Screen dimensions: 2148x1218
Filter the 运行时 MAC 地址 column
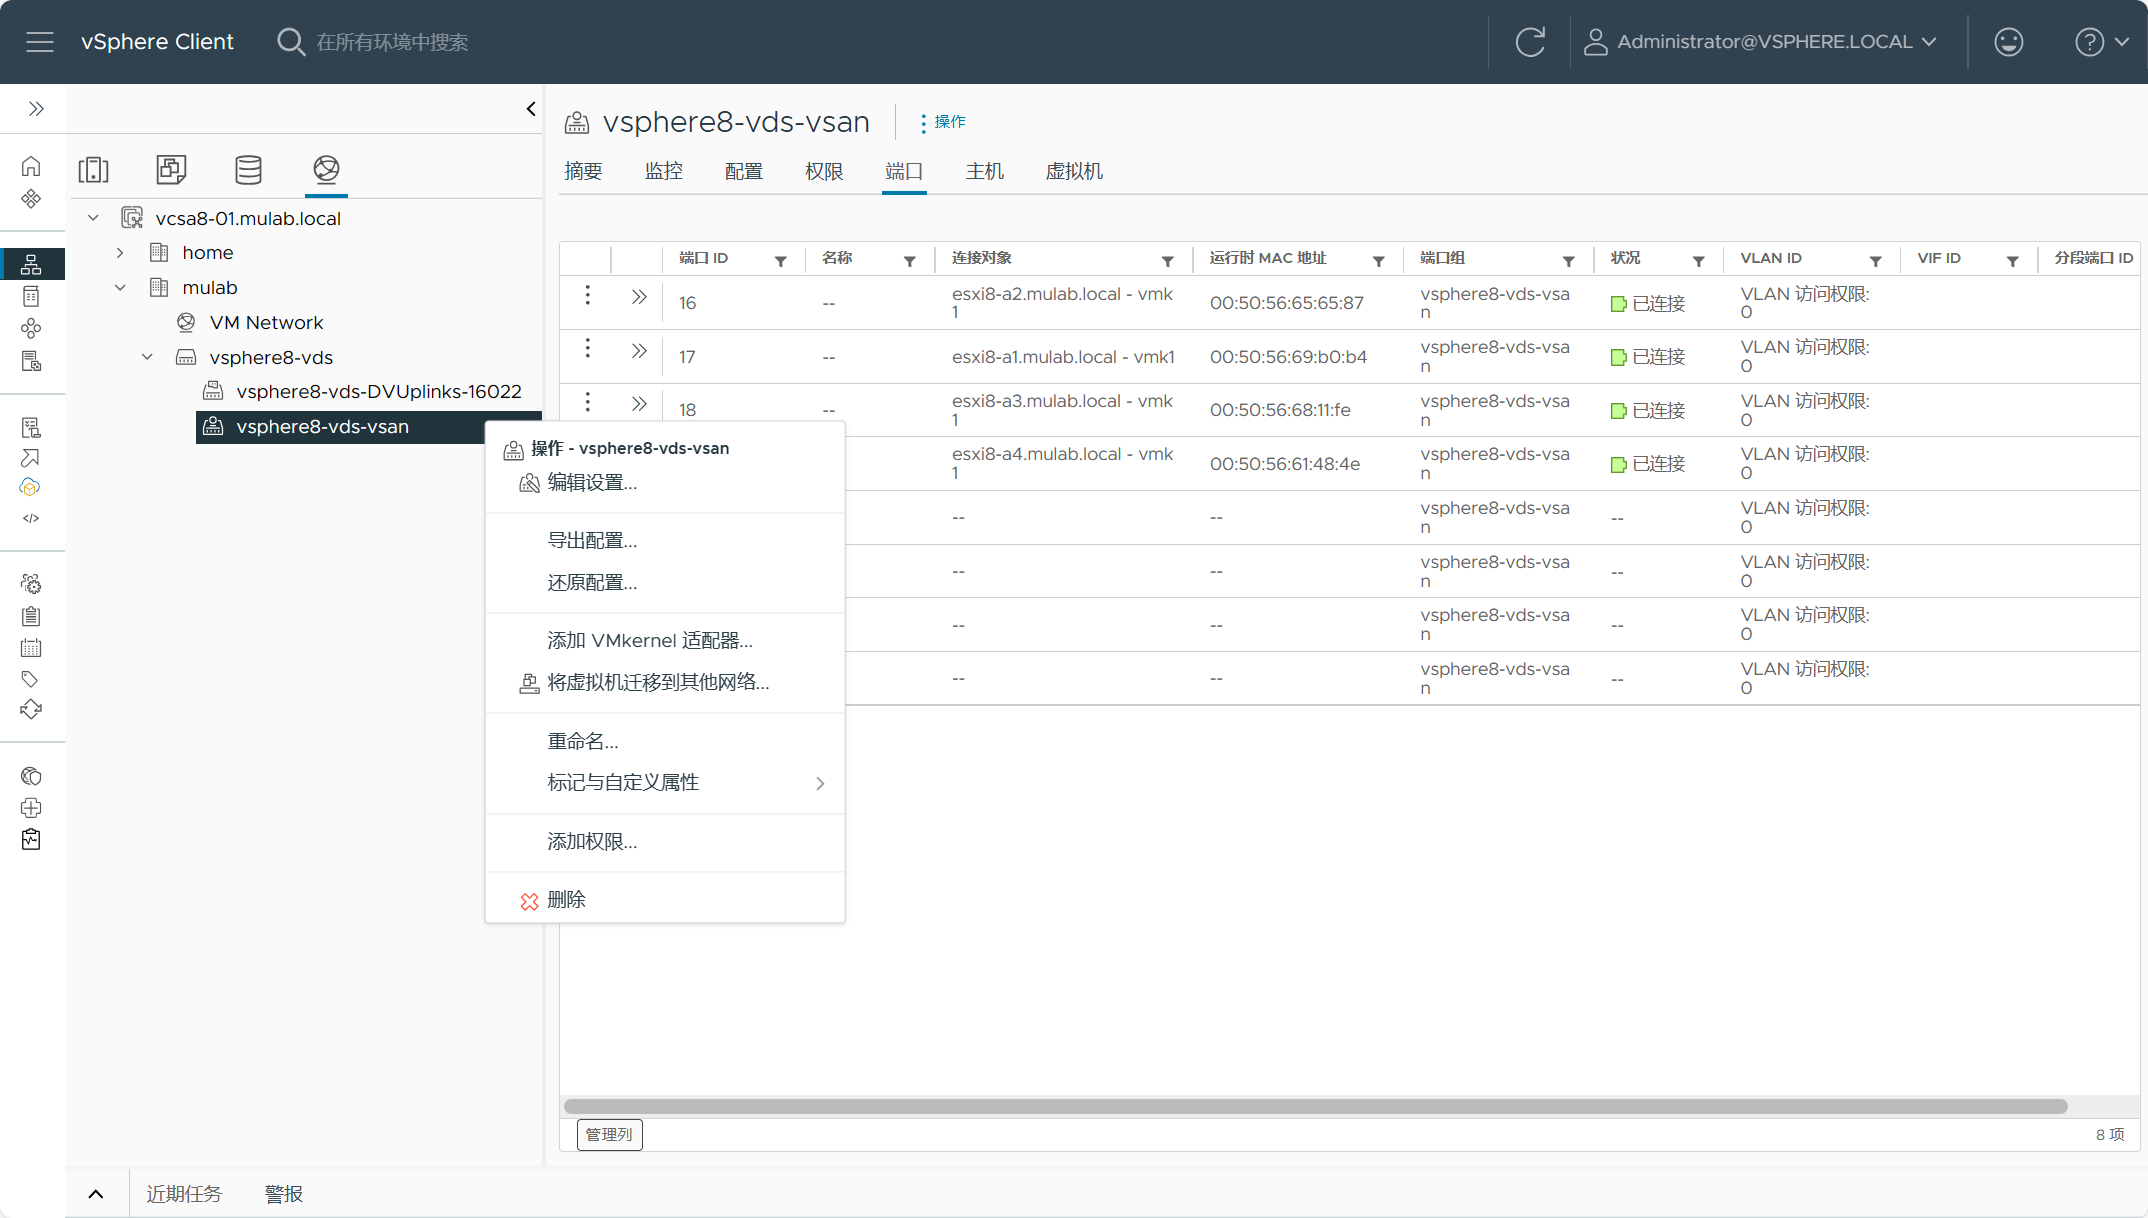(x=1378, y=261)
